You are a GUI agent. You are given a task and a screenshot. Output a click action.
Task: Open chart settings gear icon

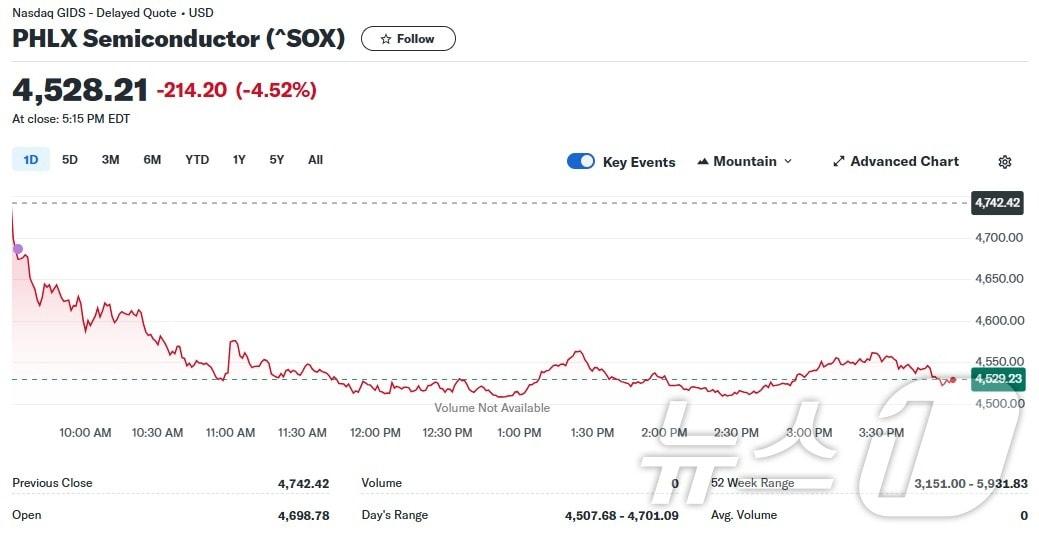1005,162
